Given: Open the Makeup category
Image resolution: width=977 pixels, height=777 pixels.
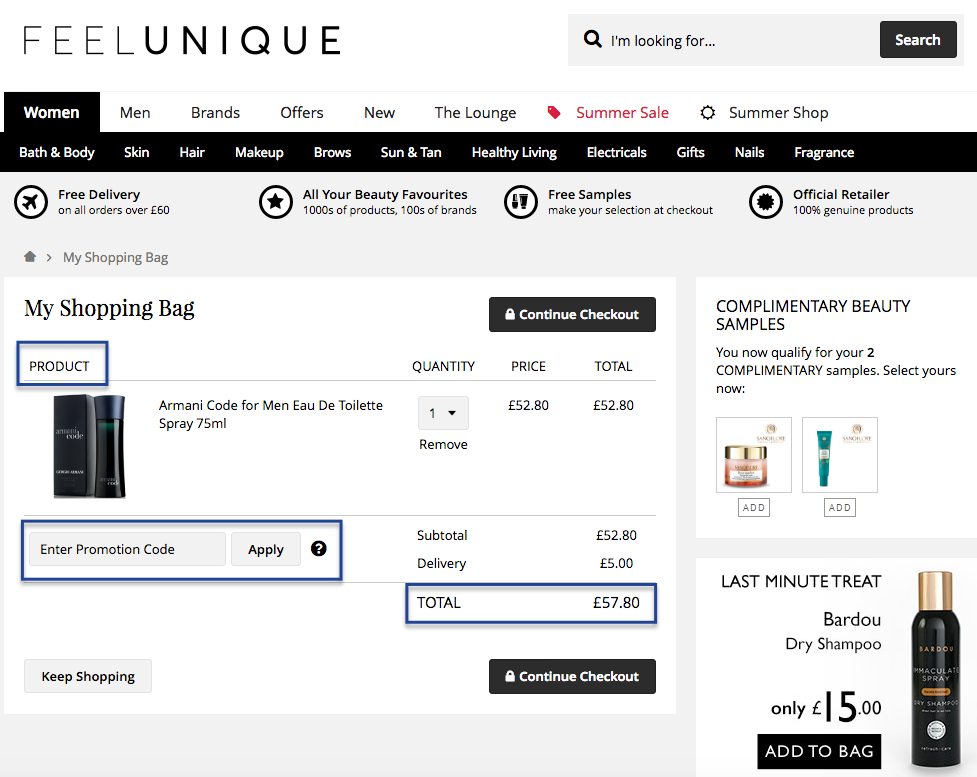Looking at the screenshot, I should (259, 153).
